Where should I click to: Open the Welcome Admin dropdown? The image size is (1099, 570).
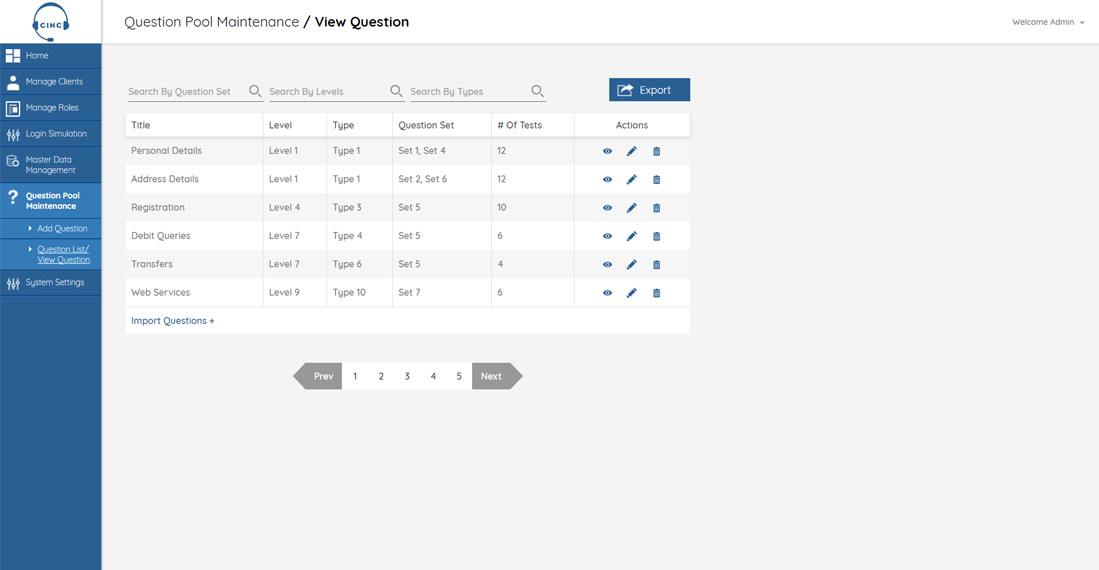(1048, 22)
